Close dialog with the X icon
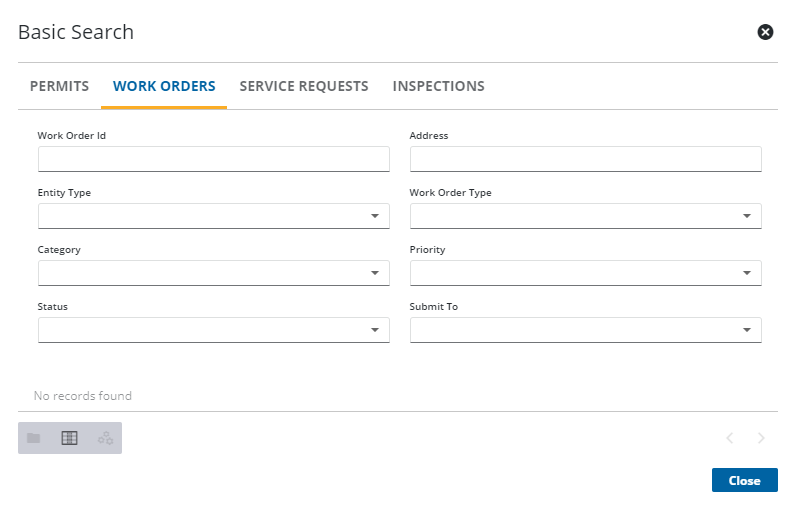 765,32
